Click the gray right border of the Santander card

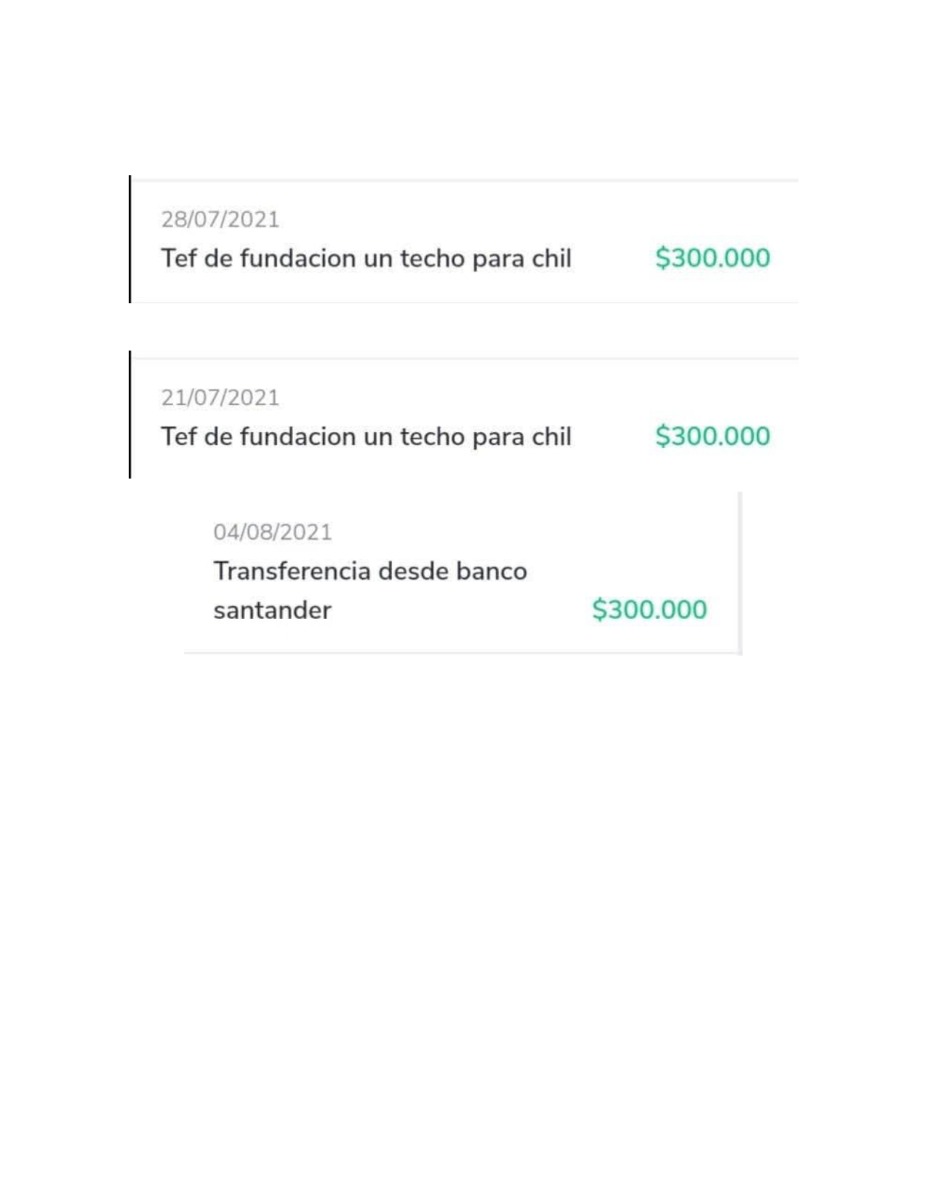(739, 572)
